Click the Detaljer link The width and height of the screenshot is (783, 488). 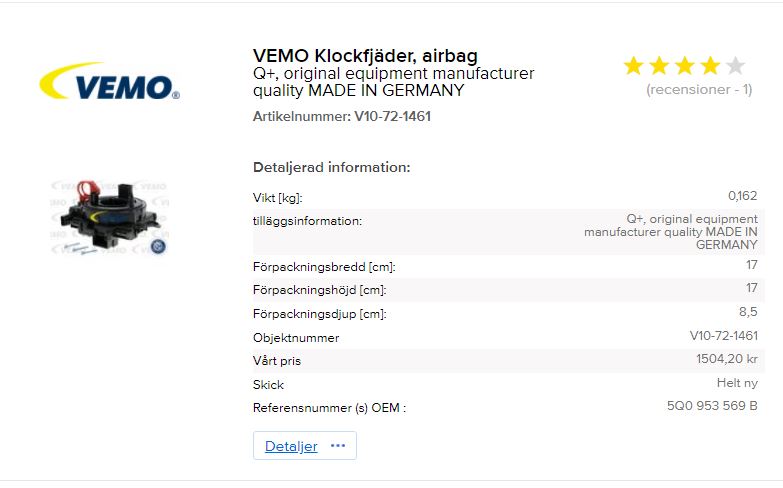coord(291,446)
